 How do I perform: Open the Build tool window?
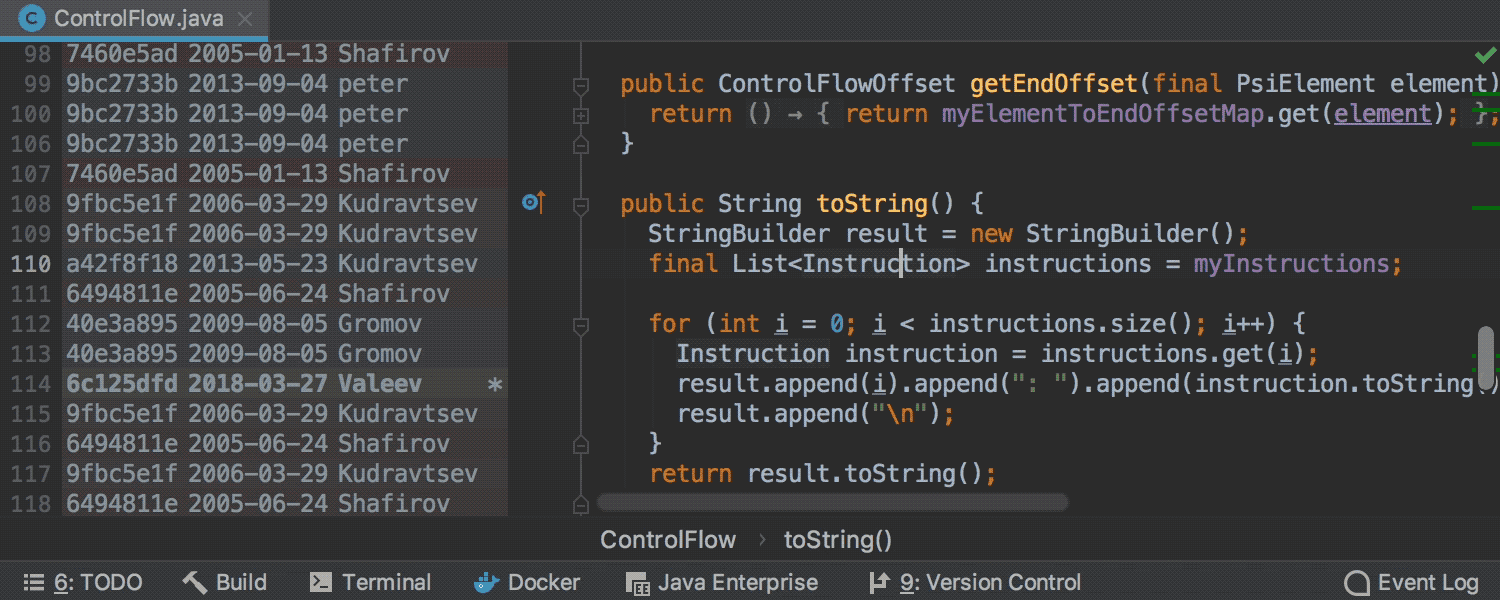[225, 582]
